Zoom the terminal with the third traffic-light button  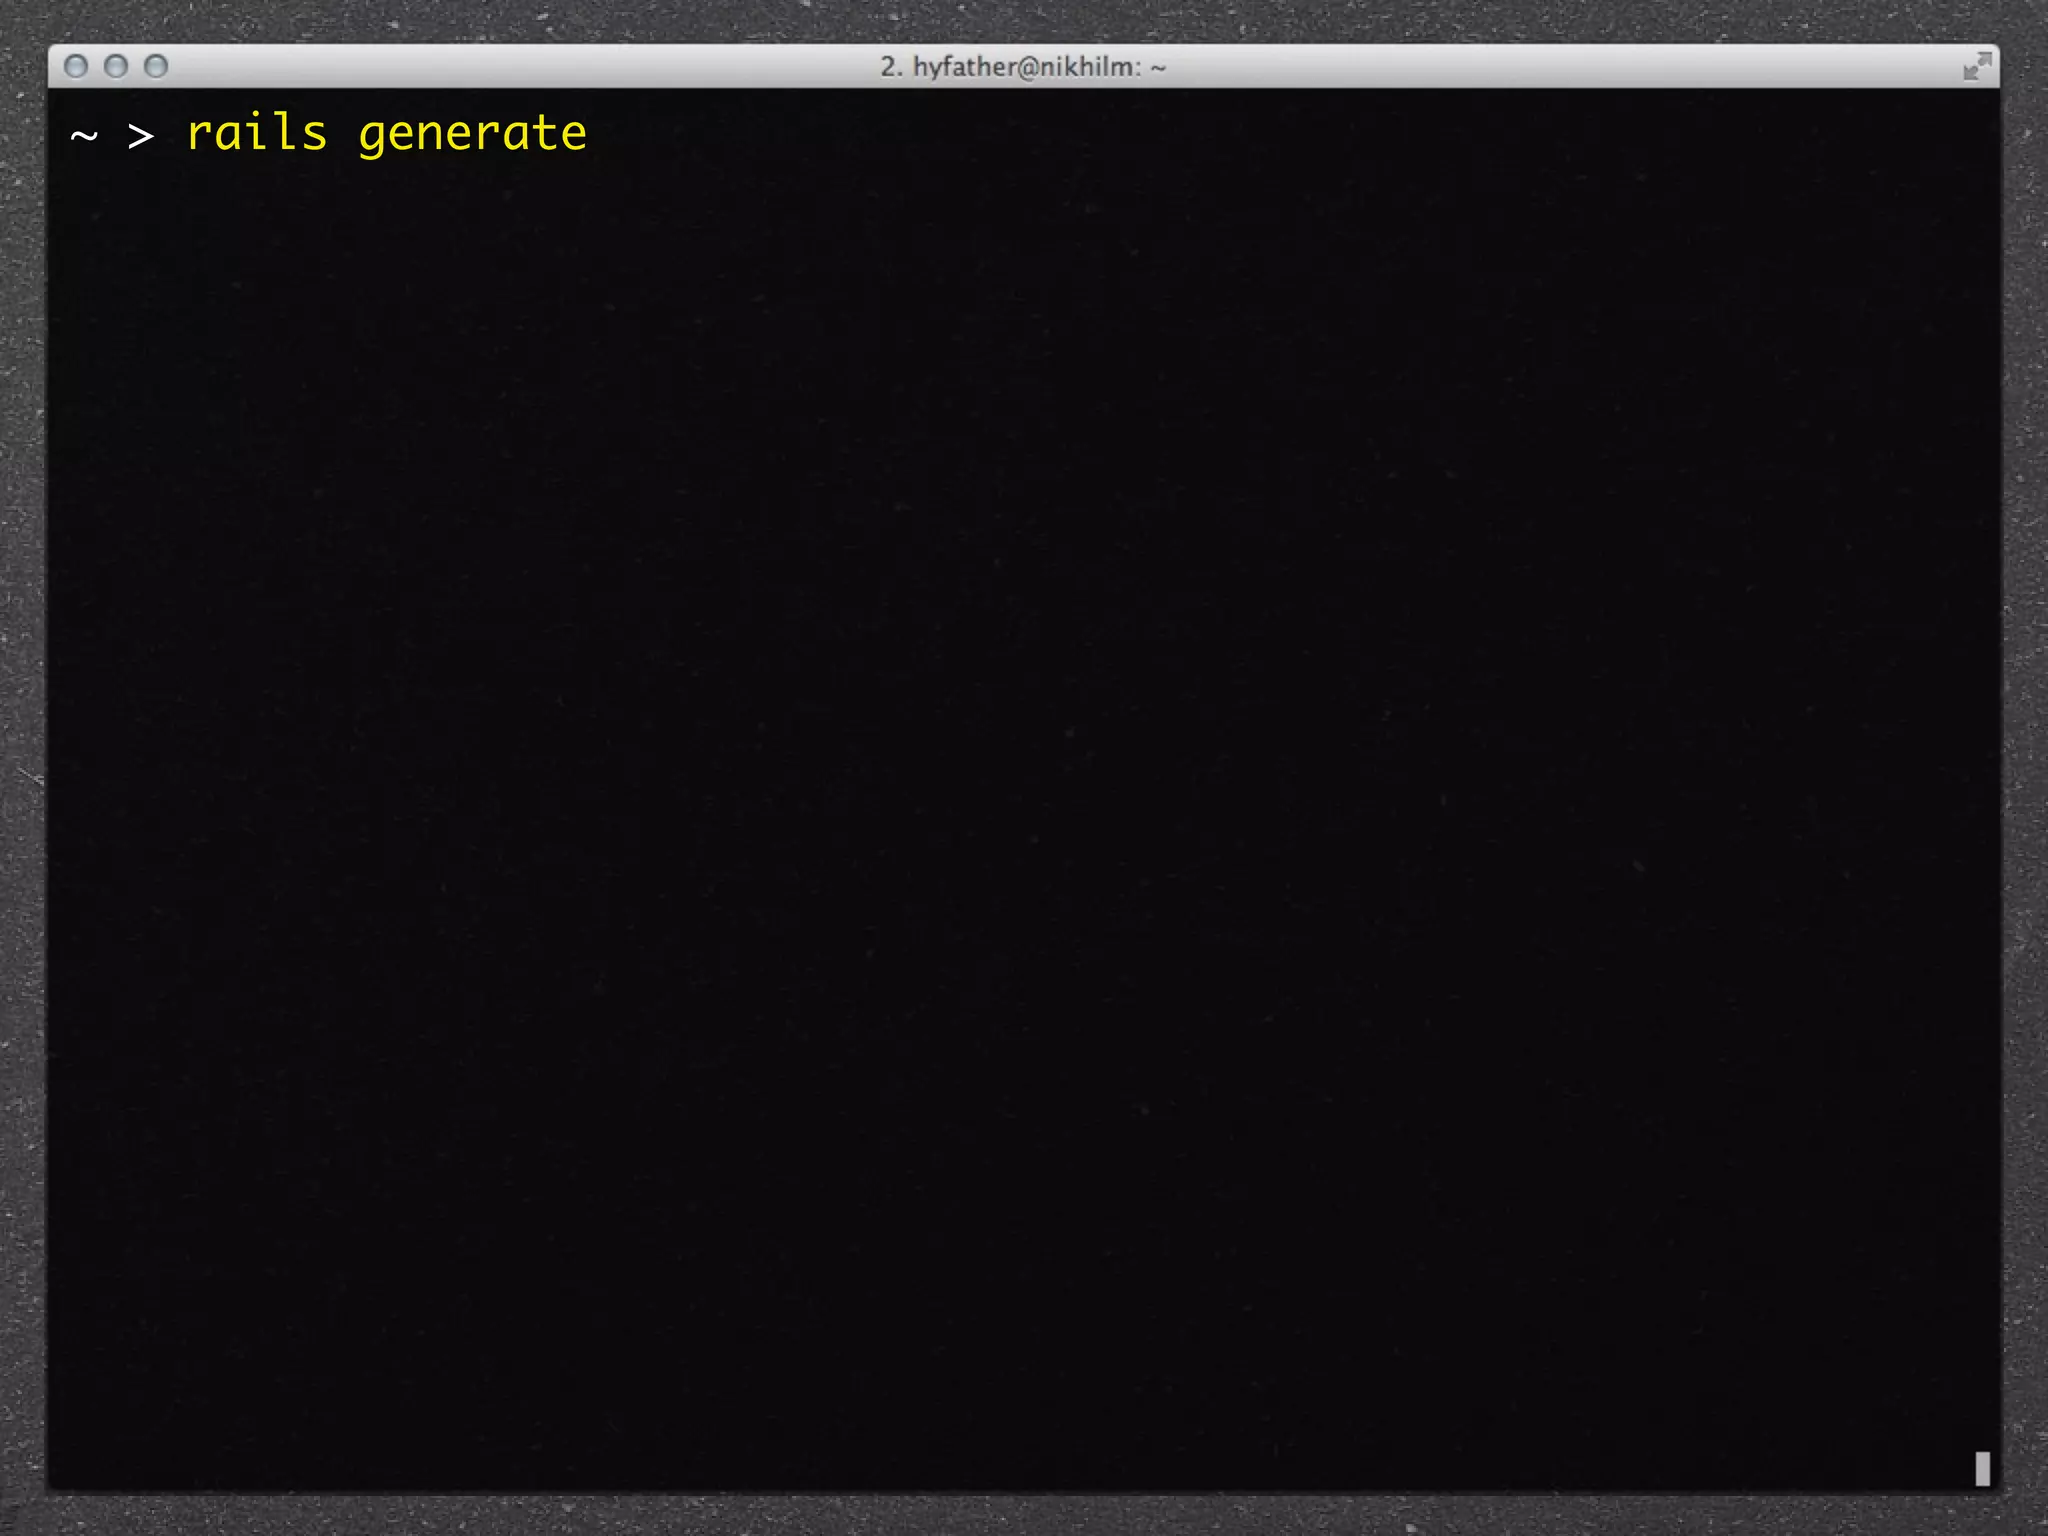(x=156, y=66)
